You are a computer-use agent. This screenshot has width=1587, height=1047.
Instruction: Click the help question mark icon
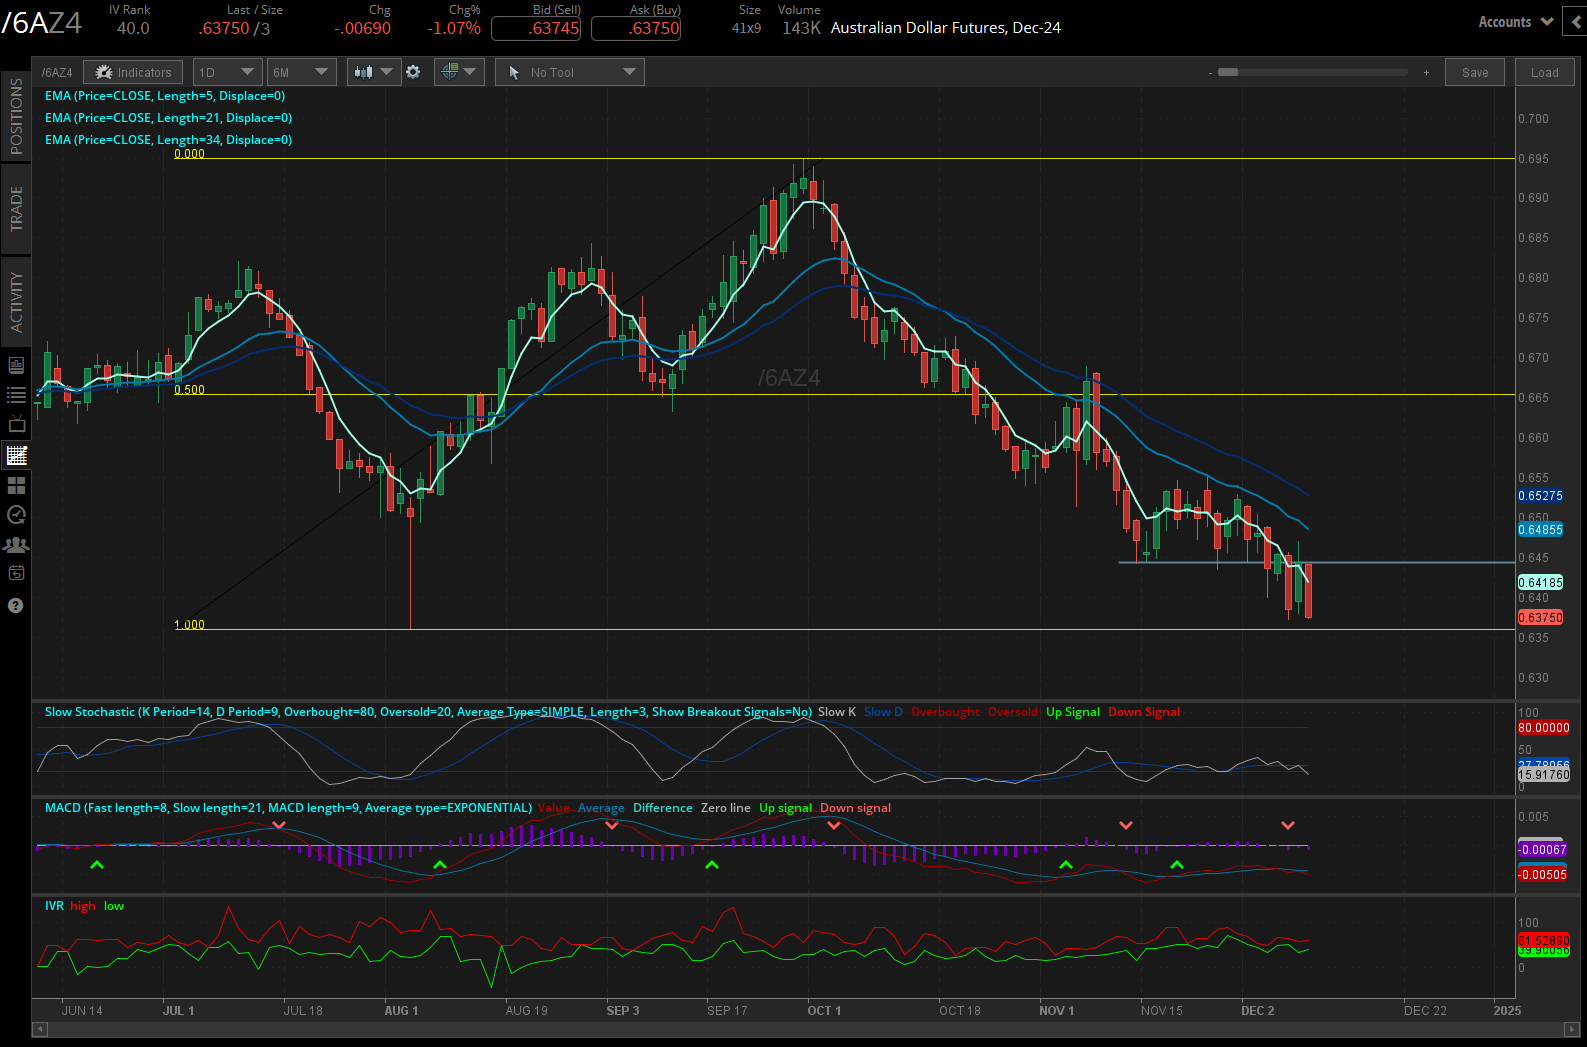16,605
